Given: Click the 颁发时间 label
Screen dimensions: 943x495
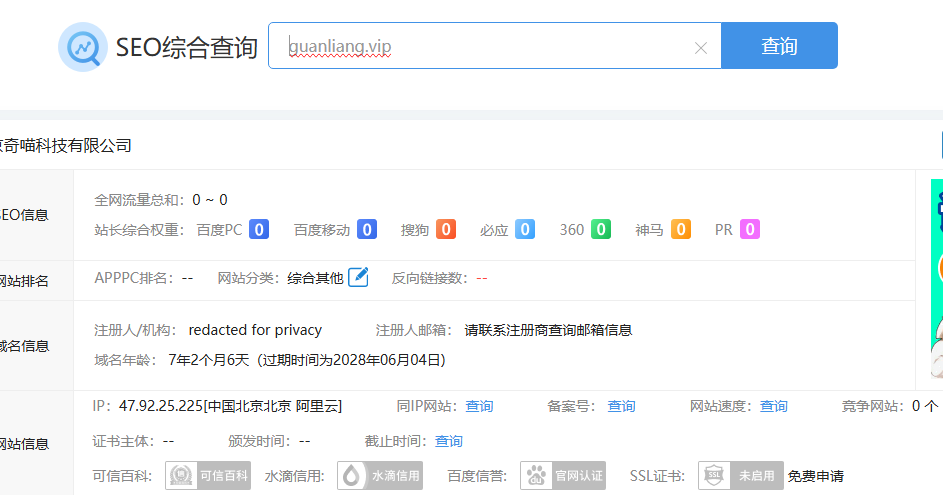Looking at the screenshot, I should click(x=260, y=441).
